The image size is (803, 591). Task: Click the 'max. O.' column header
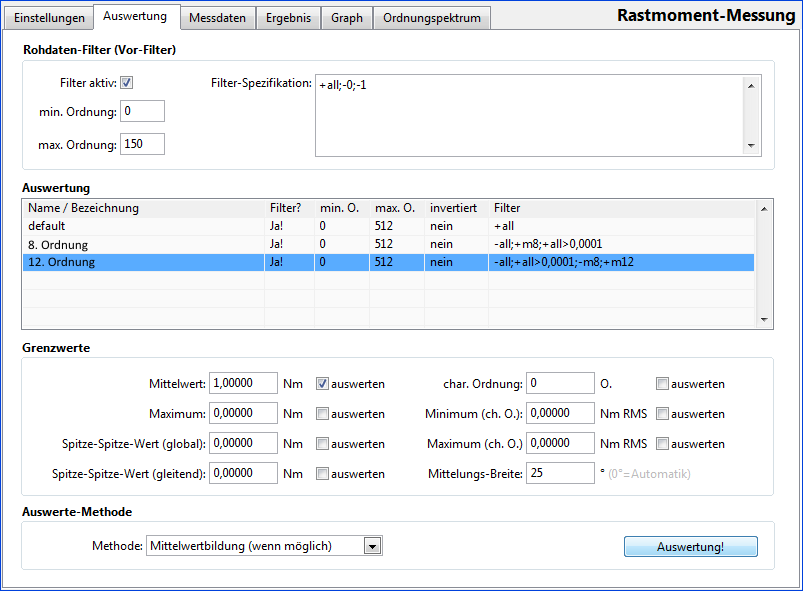(396, 208)
